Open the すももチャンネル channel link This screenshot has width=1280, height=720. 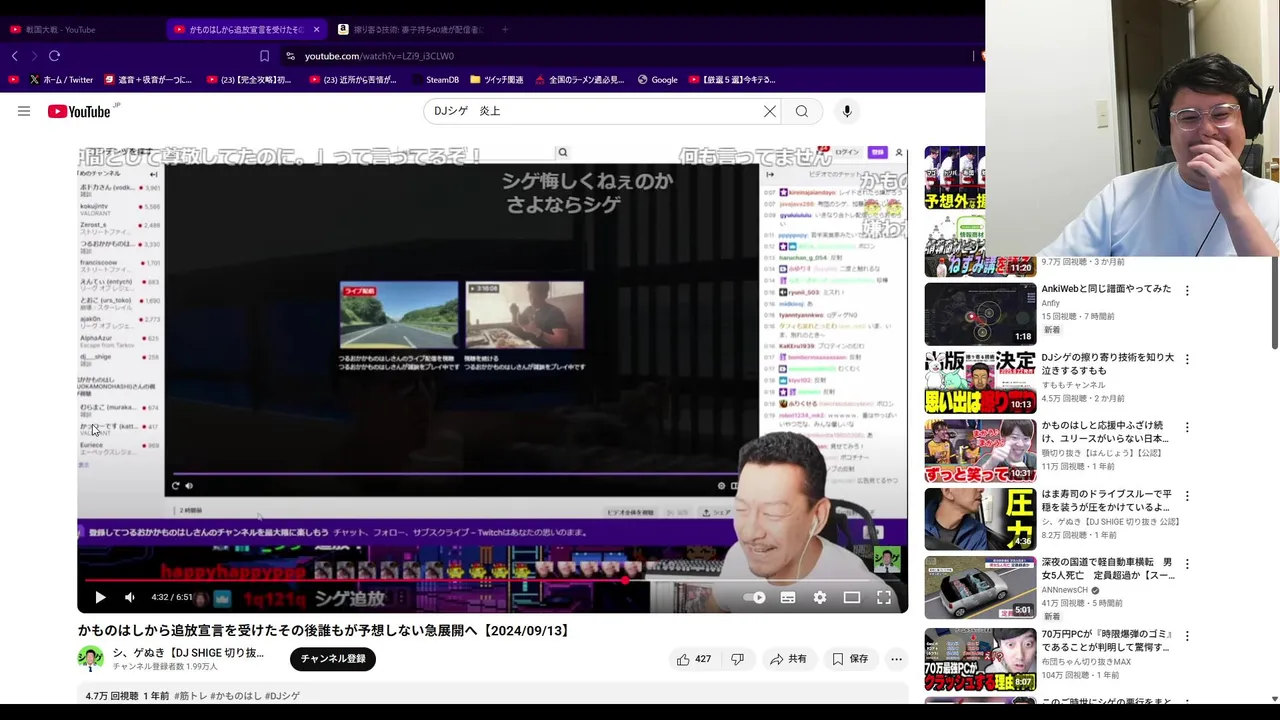(1073, 385)
